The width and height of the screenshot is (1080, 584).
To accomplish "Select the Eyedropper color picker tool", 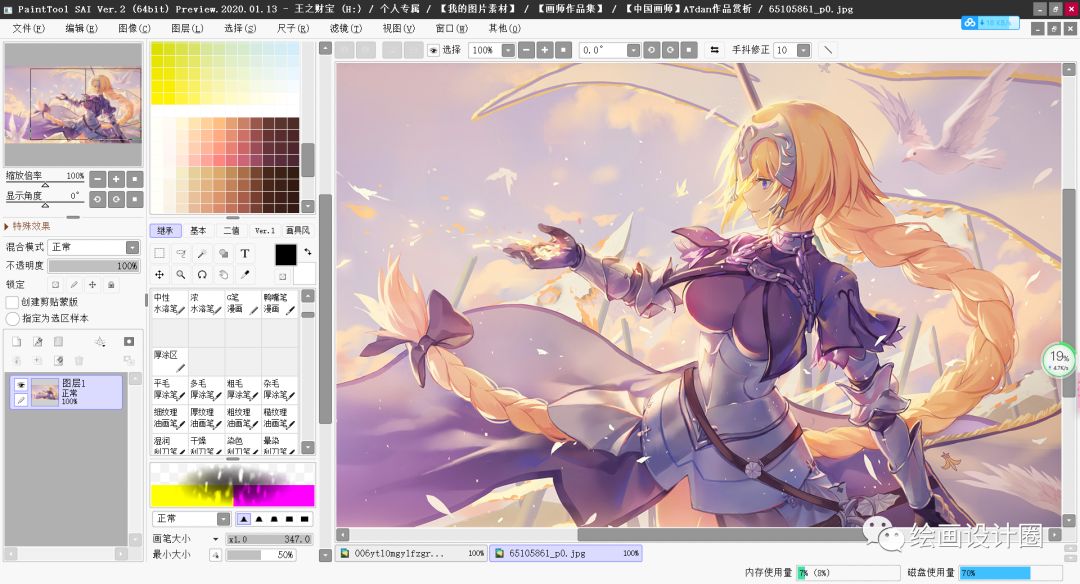I will (x=245, y=274).
